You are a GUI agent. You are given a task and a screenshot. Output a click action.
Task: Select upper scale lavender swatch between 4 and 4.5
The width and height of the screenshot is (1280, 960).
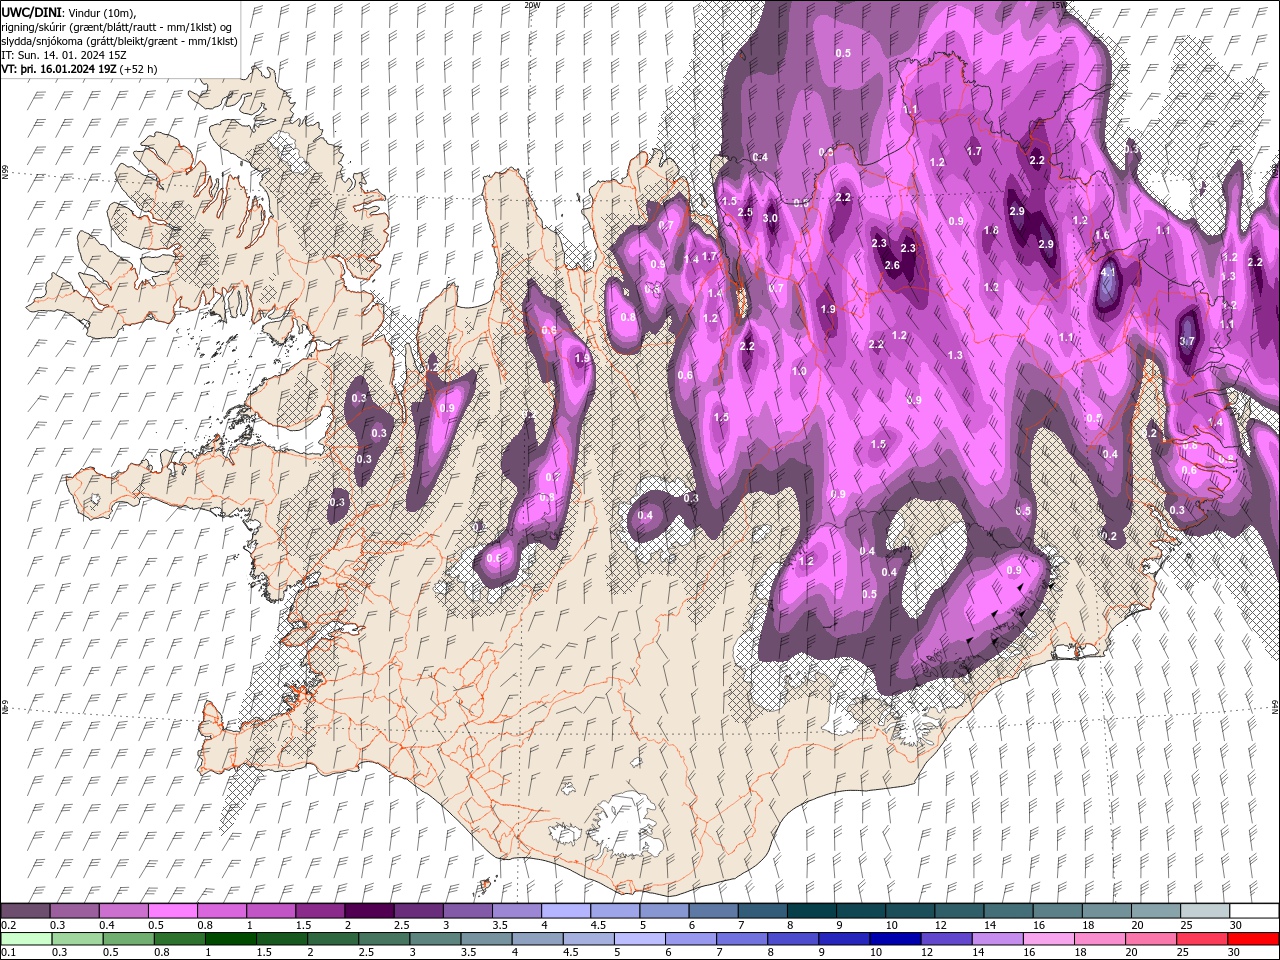pos(566,911)
